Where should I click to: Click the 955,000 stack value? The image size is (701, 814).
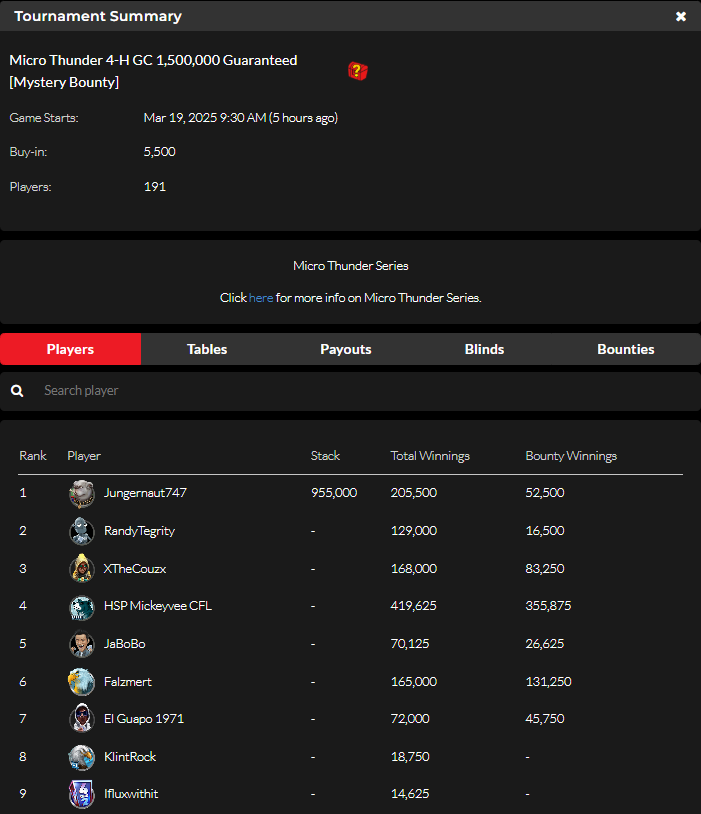[334, 493]
